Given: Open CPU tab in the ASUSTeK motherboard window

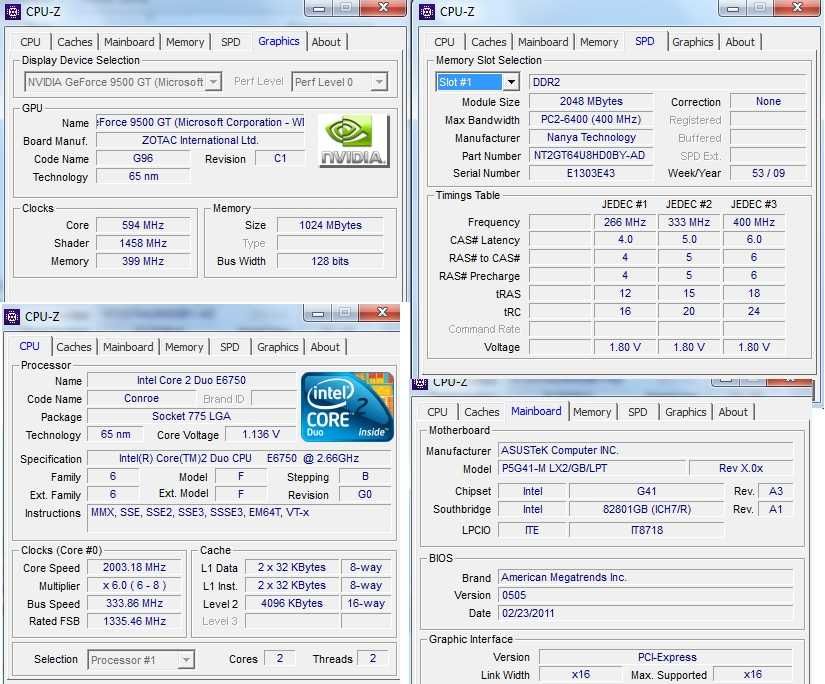Looking at the screenshot, I should [437, 412].
